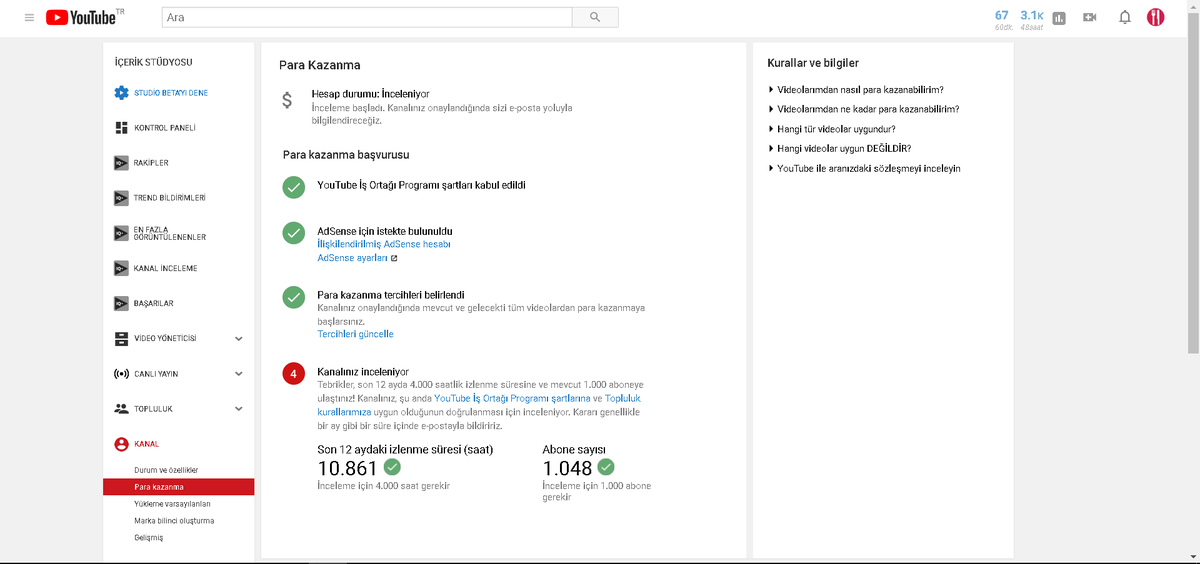Click the Canlı Yayın broadcast icon
The height and width of the screenshot is (564, 1200).
click(121, 373)
